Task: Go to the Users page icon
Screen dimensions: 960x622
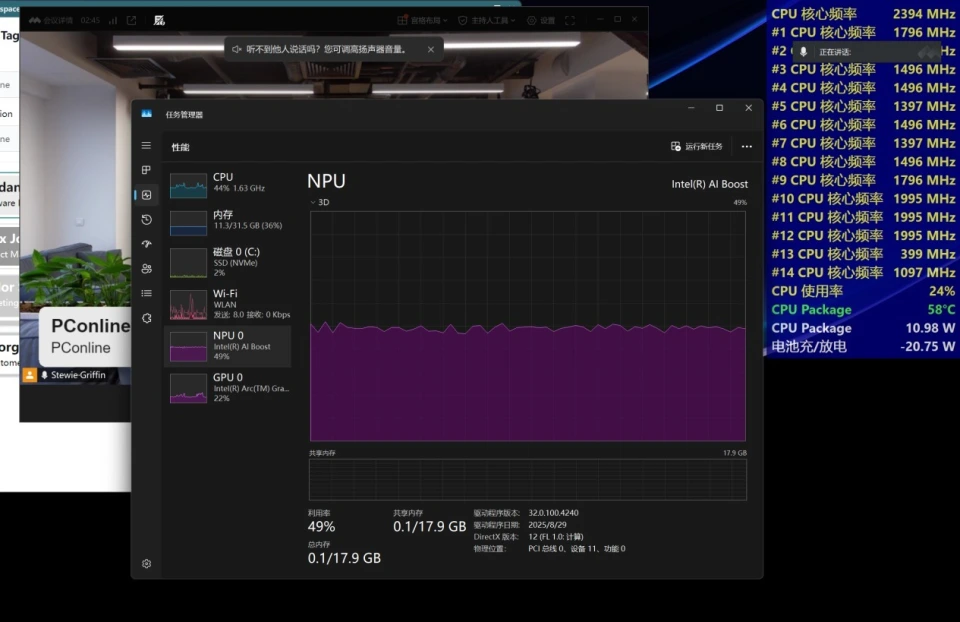Action: [146, 268]
